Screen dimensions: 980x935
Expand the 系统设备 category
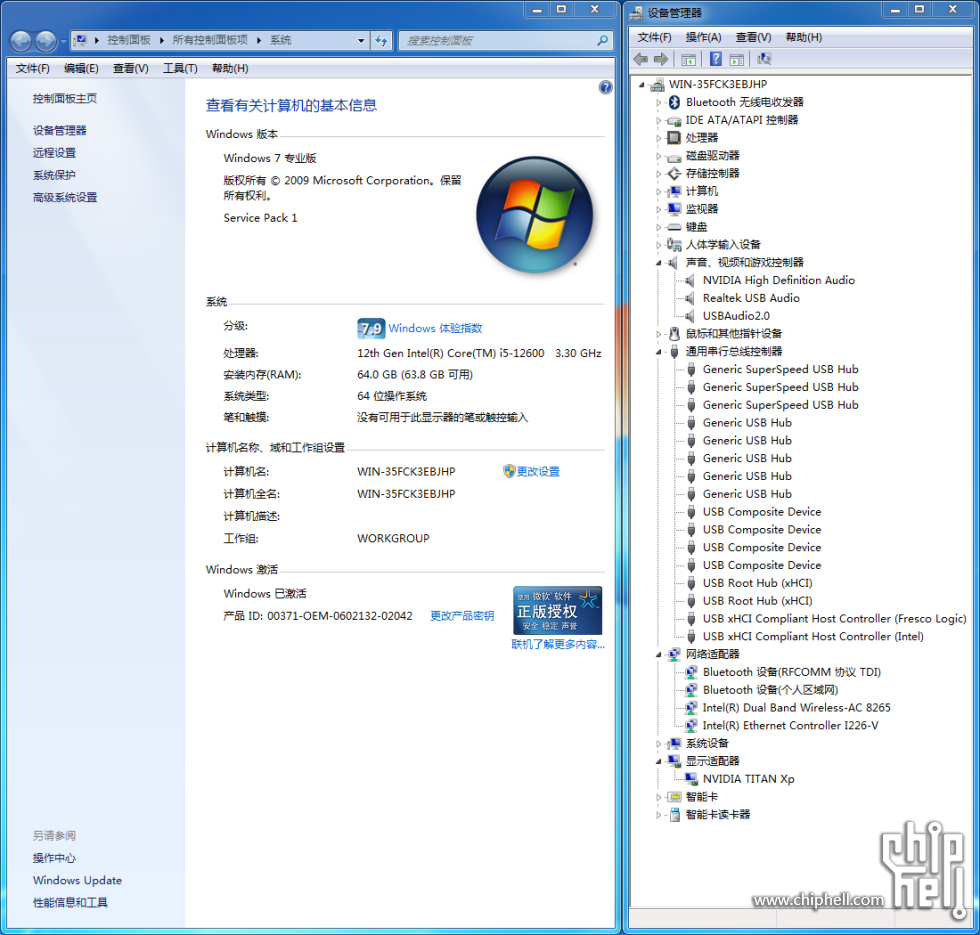click(658, 744)
